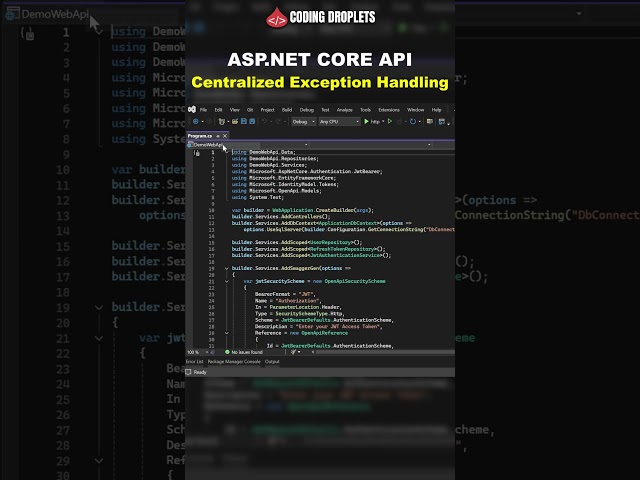Open the Tools menu
The width and height of the screenshot is (640, 480).
pos(365,110)
